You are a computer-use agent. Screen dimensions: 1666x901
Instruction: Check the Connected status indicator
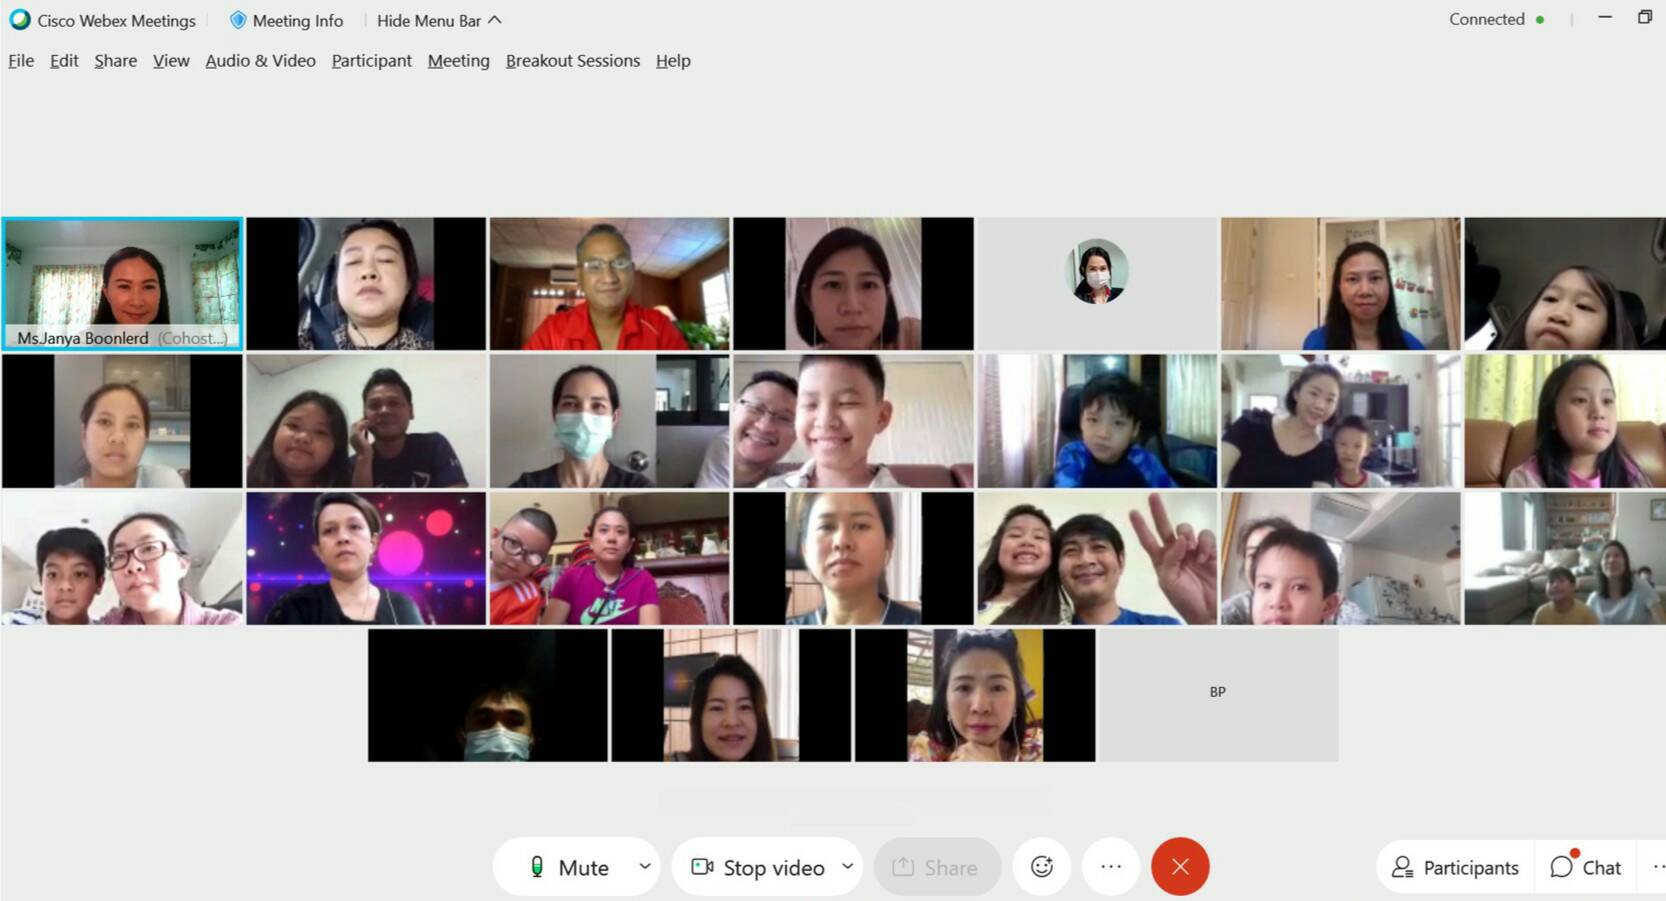pyautogui.click(x=1496, y=19)
